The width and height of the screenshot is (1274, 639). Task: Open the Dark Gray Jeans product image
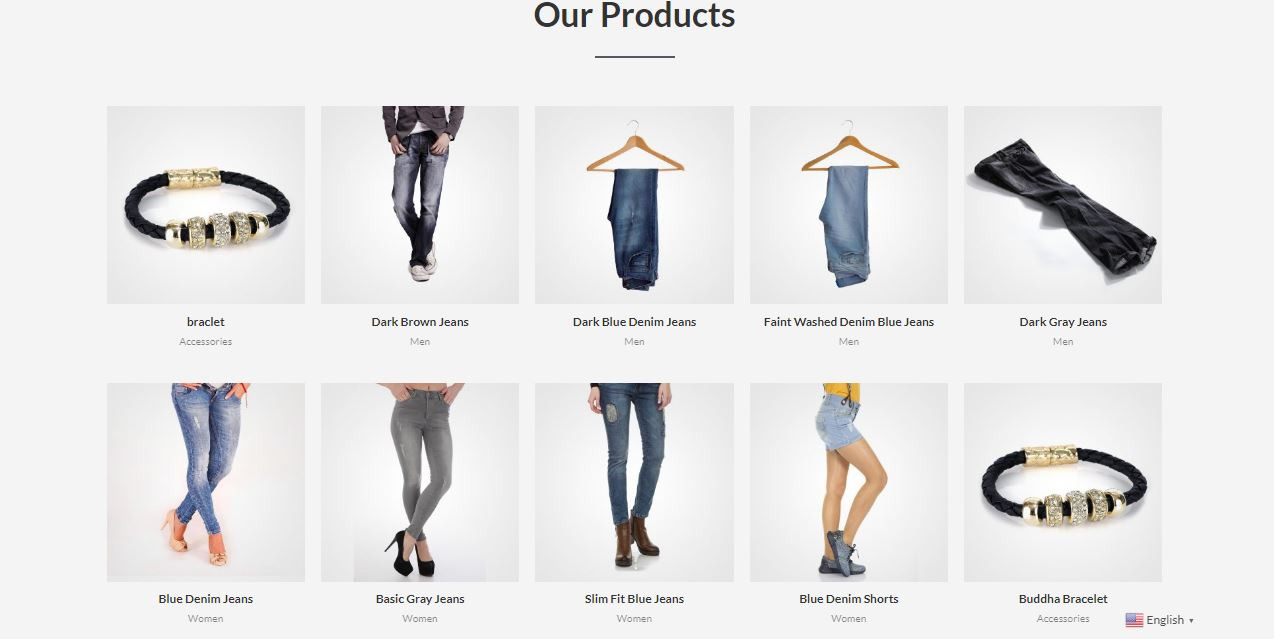[1063, 205]
